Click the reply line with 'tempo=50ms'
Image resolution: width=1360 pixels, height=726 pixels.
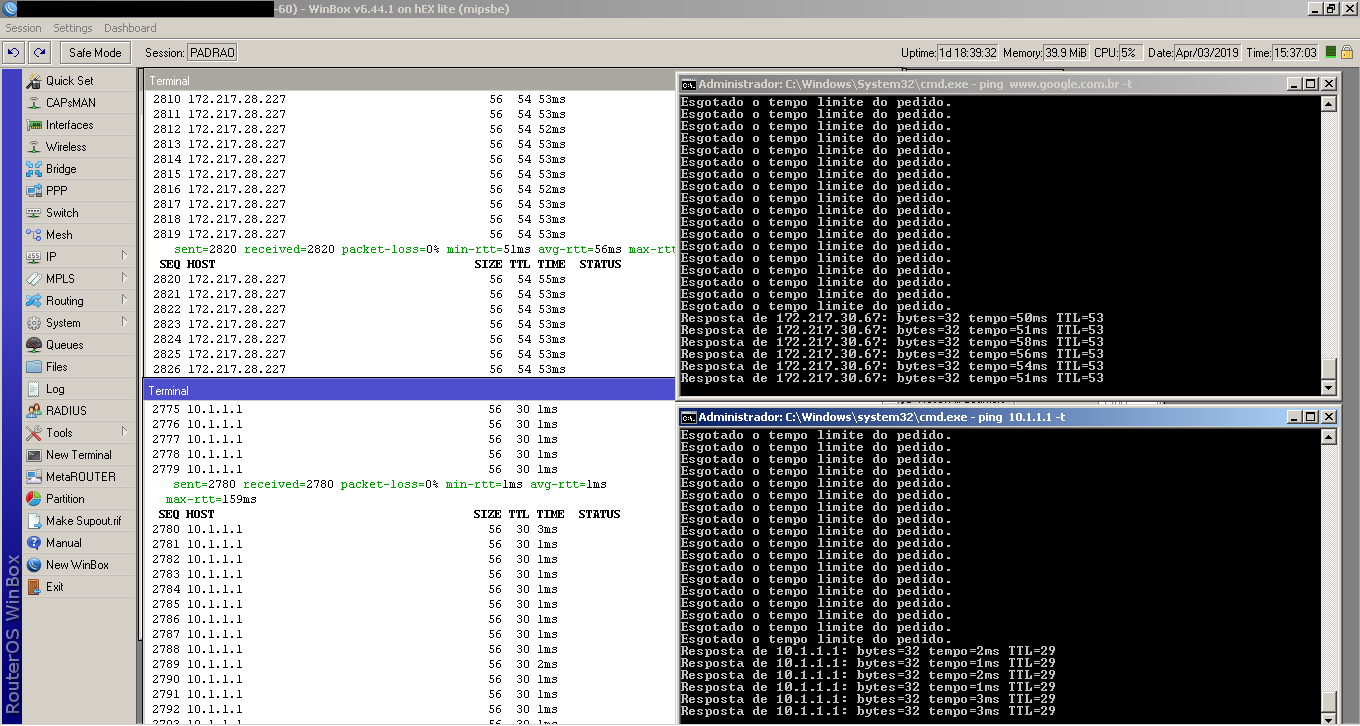pos(892,318)
